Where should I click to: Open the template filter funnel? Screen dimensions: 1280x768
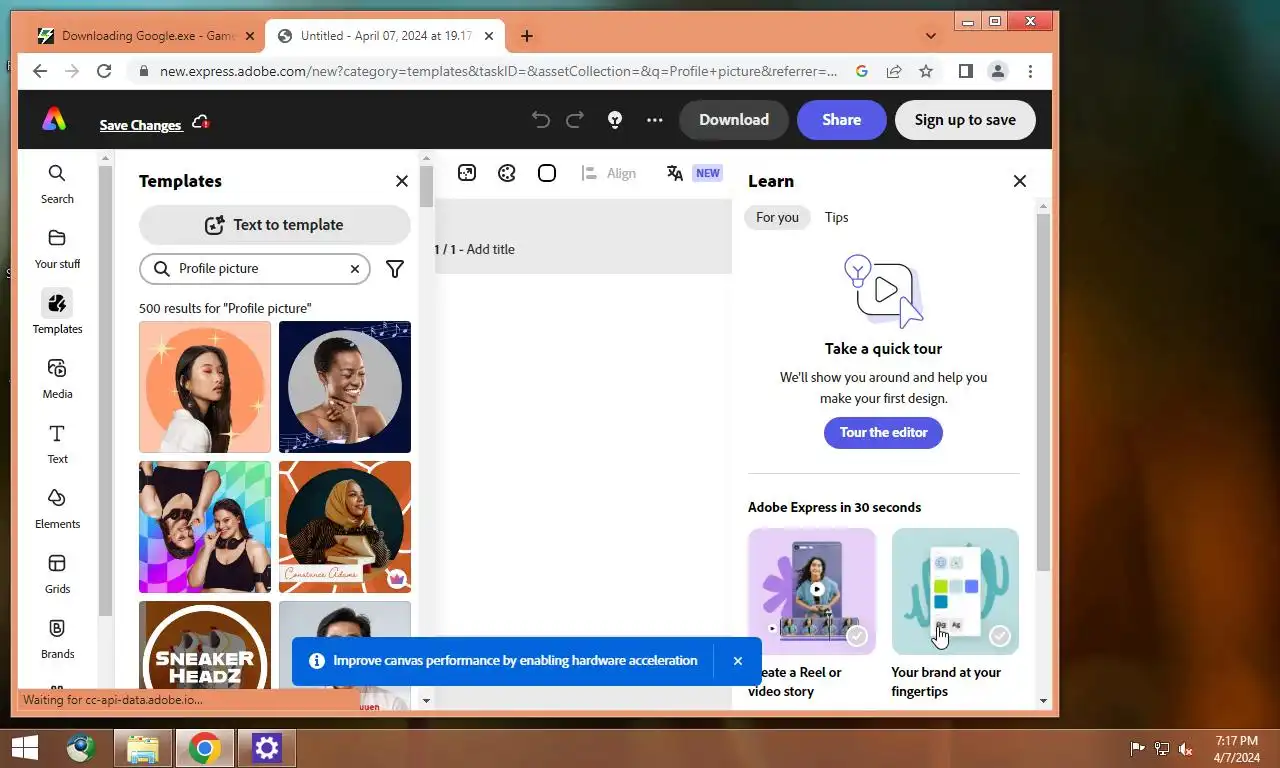[395, 269]
